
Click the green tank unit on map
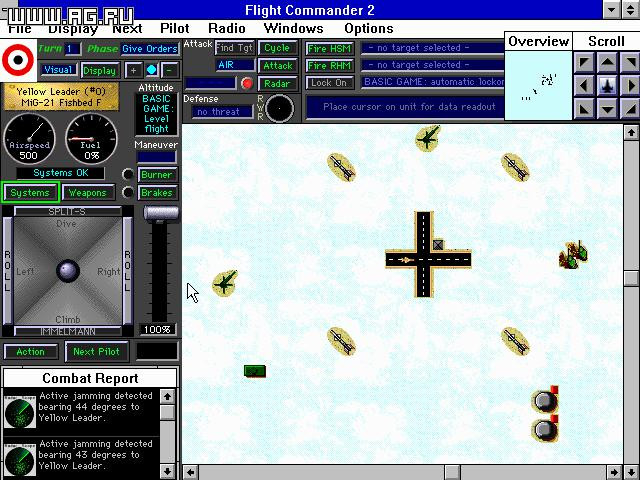click(255, 371)
